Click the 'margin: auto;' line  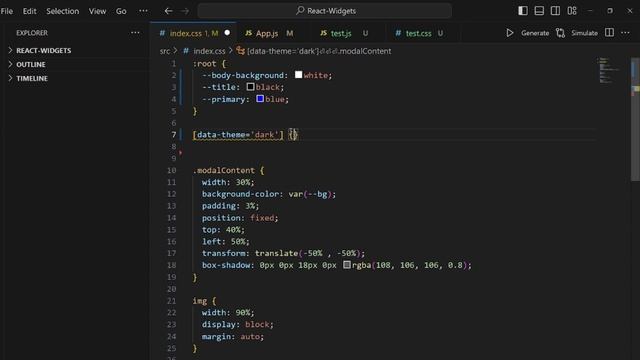233,336
